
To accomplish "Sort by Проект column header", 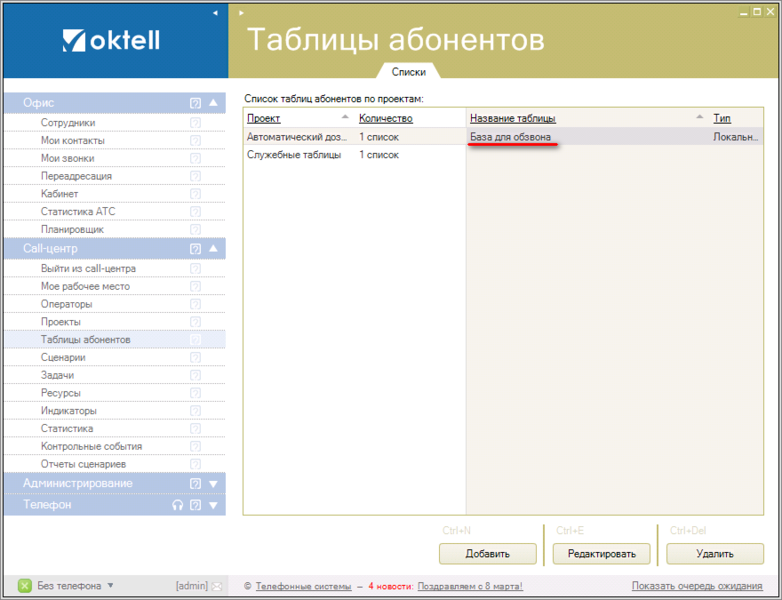I will click(x=263, y=119).
